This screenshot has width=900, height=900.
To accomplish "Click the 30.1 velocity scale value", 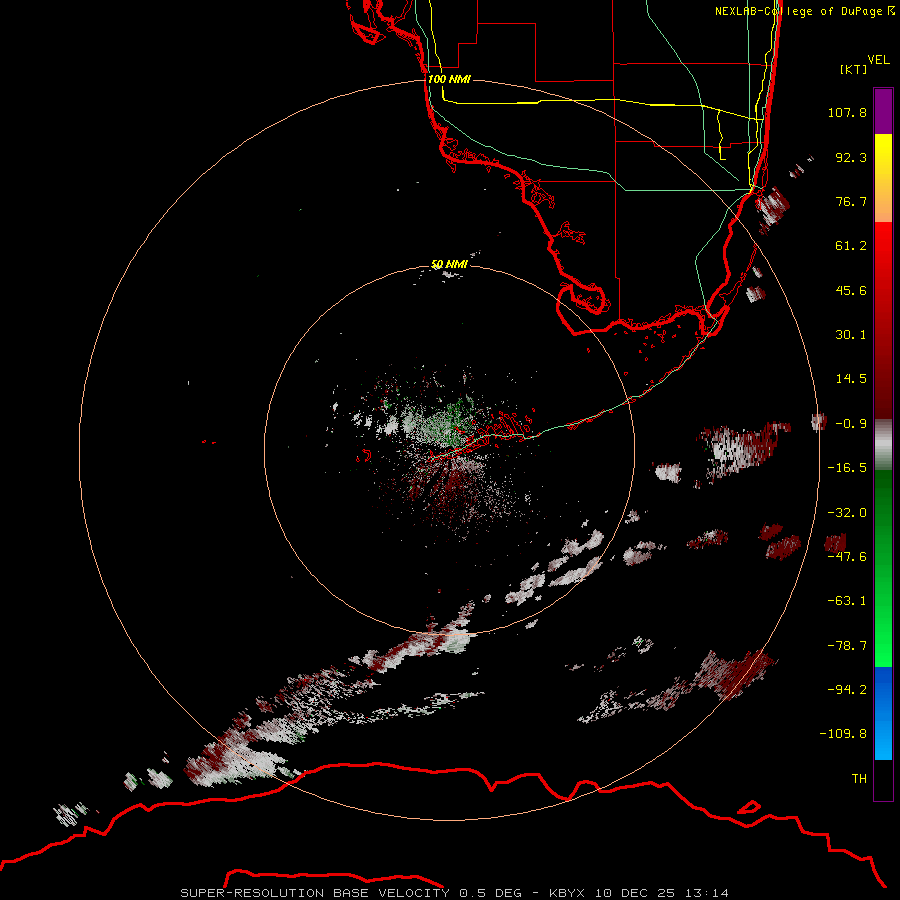I will 851,335.
